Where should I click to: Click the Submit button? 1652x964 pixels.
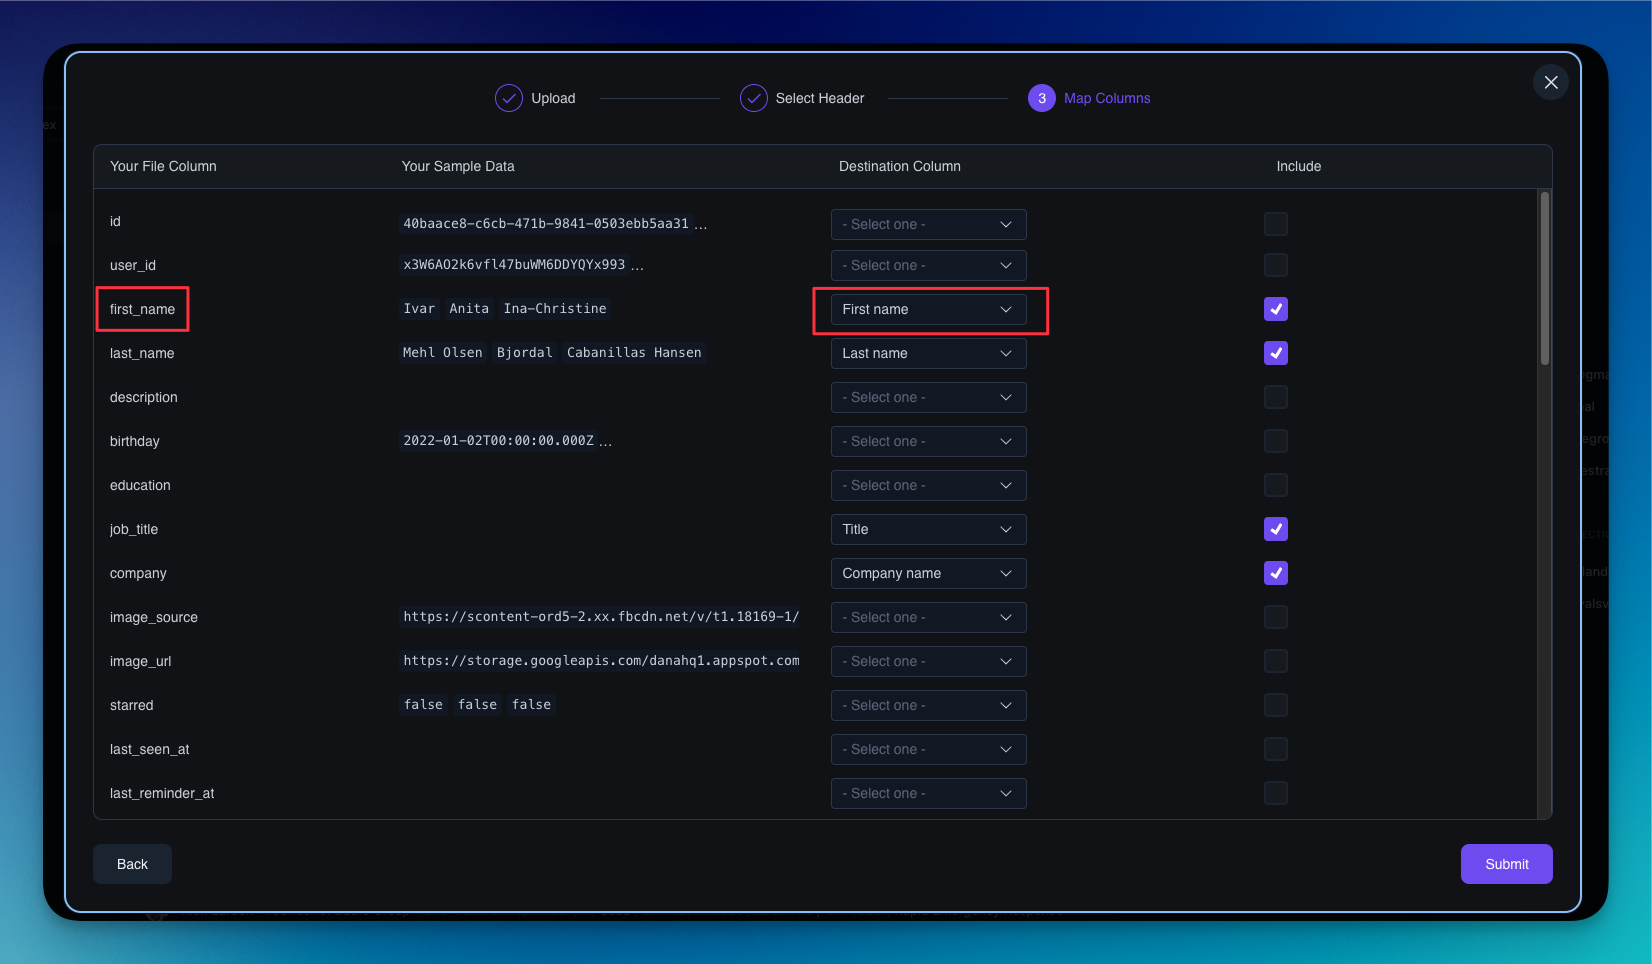(1506, 864)
